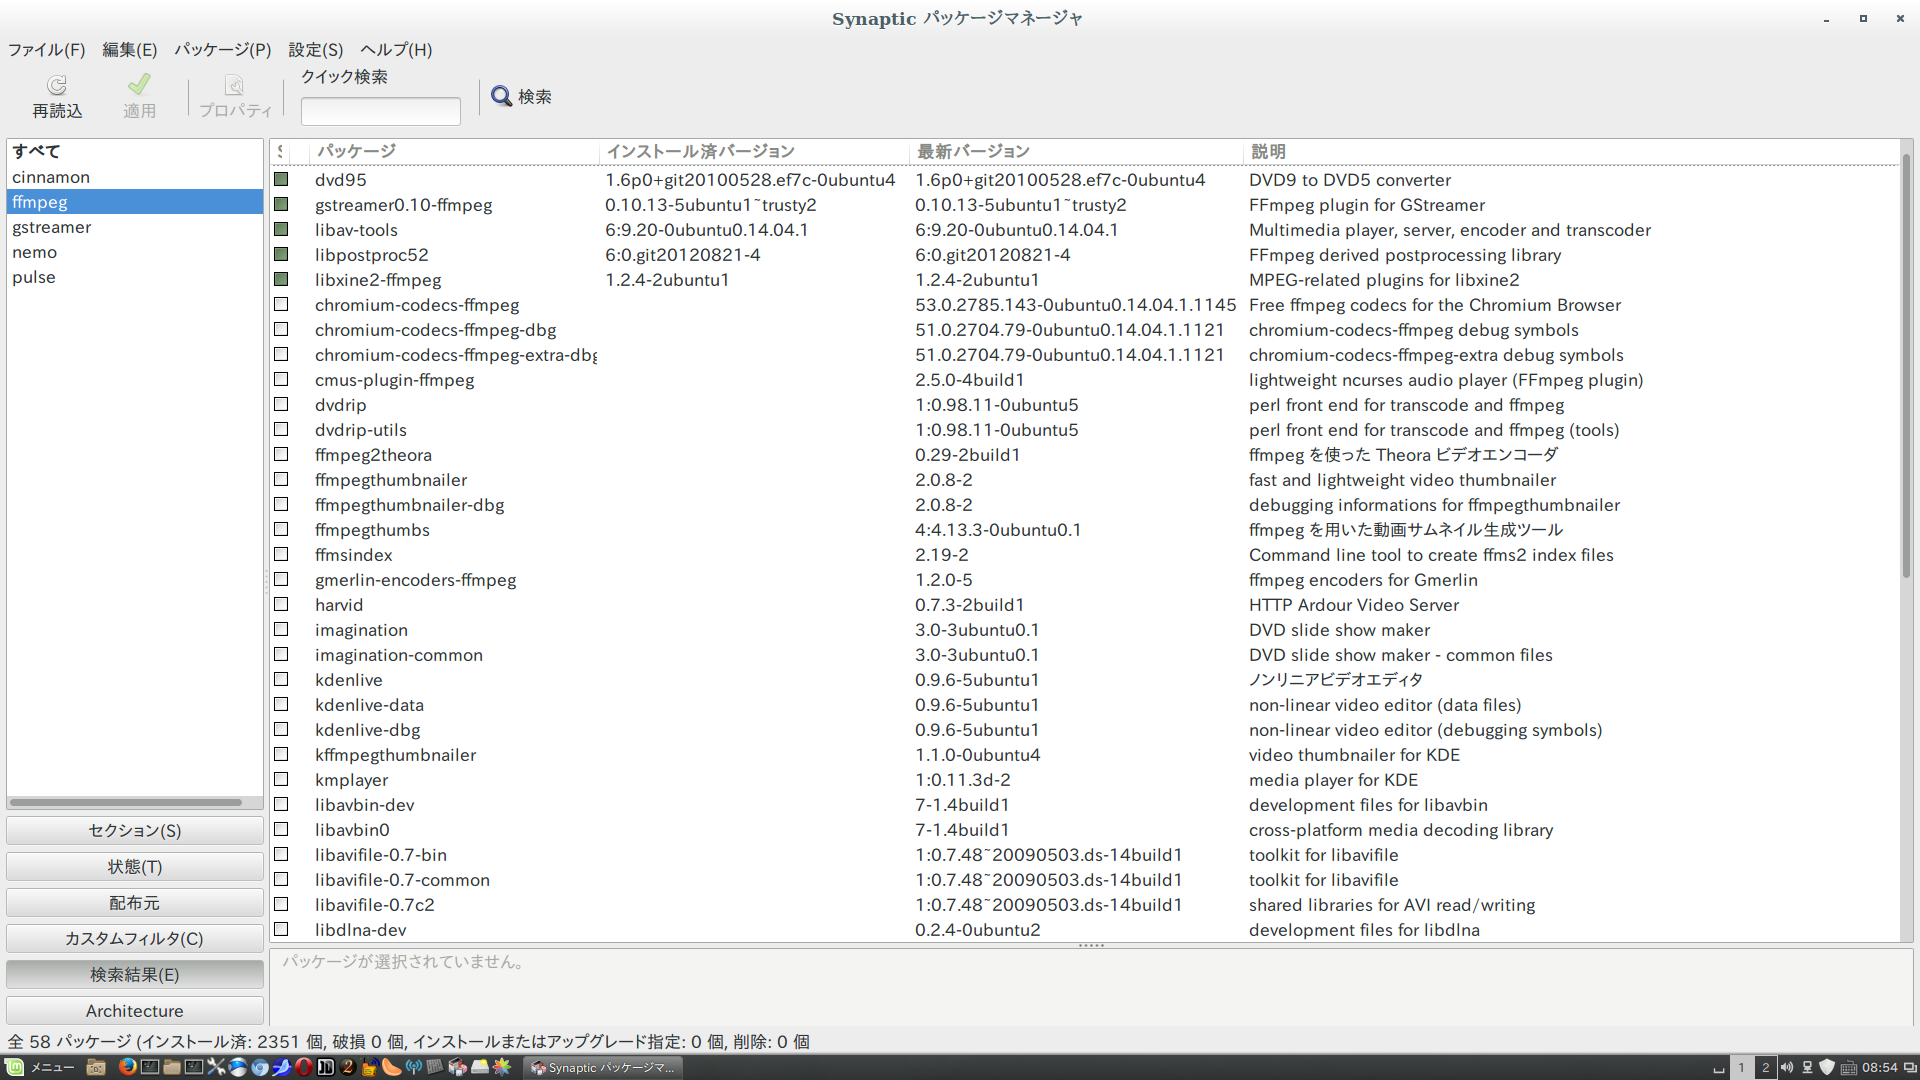Screen dimensions: 1920x1080
Task: Sort by the パッケージ column header
Action: pyautogui.click(x=454, y=151)
